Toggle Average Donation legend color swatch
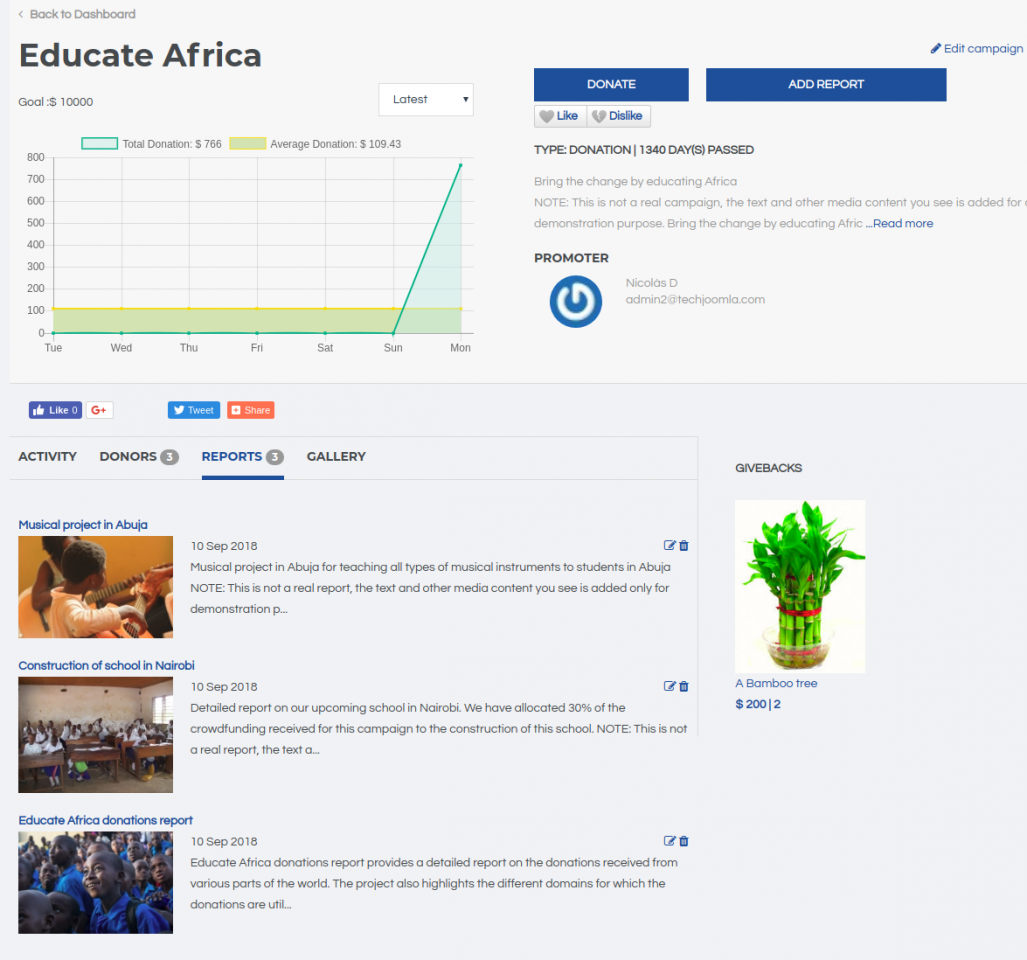 click(247, 144)
